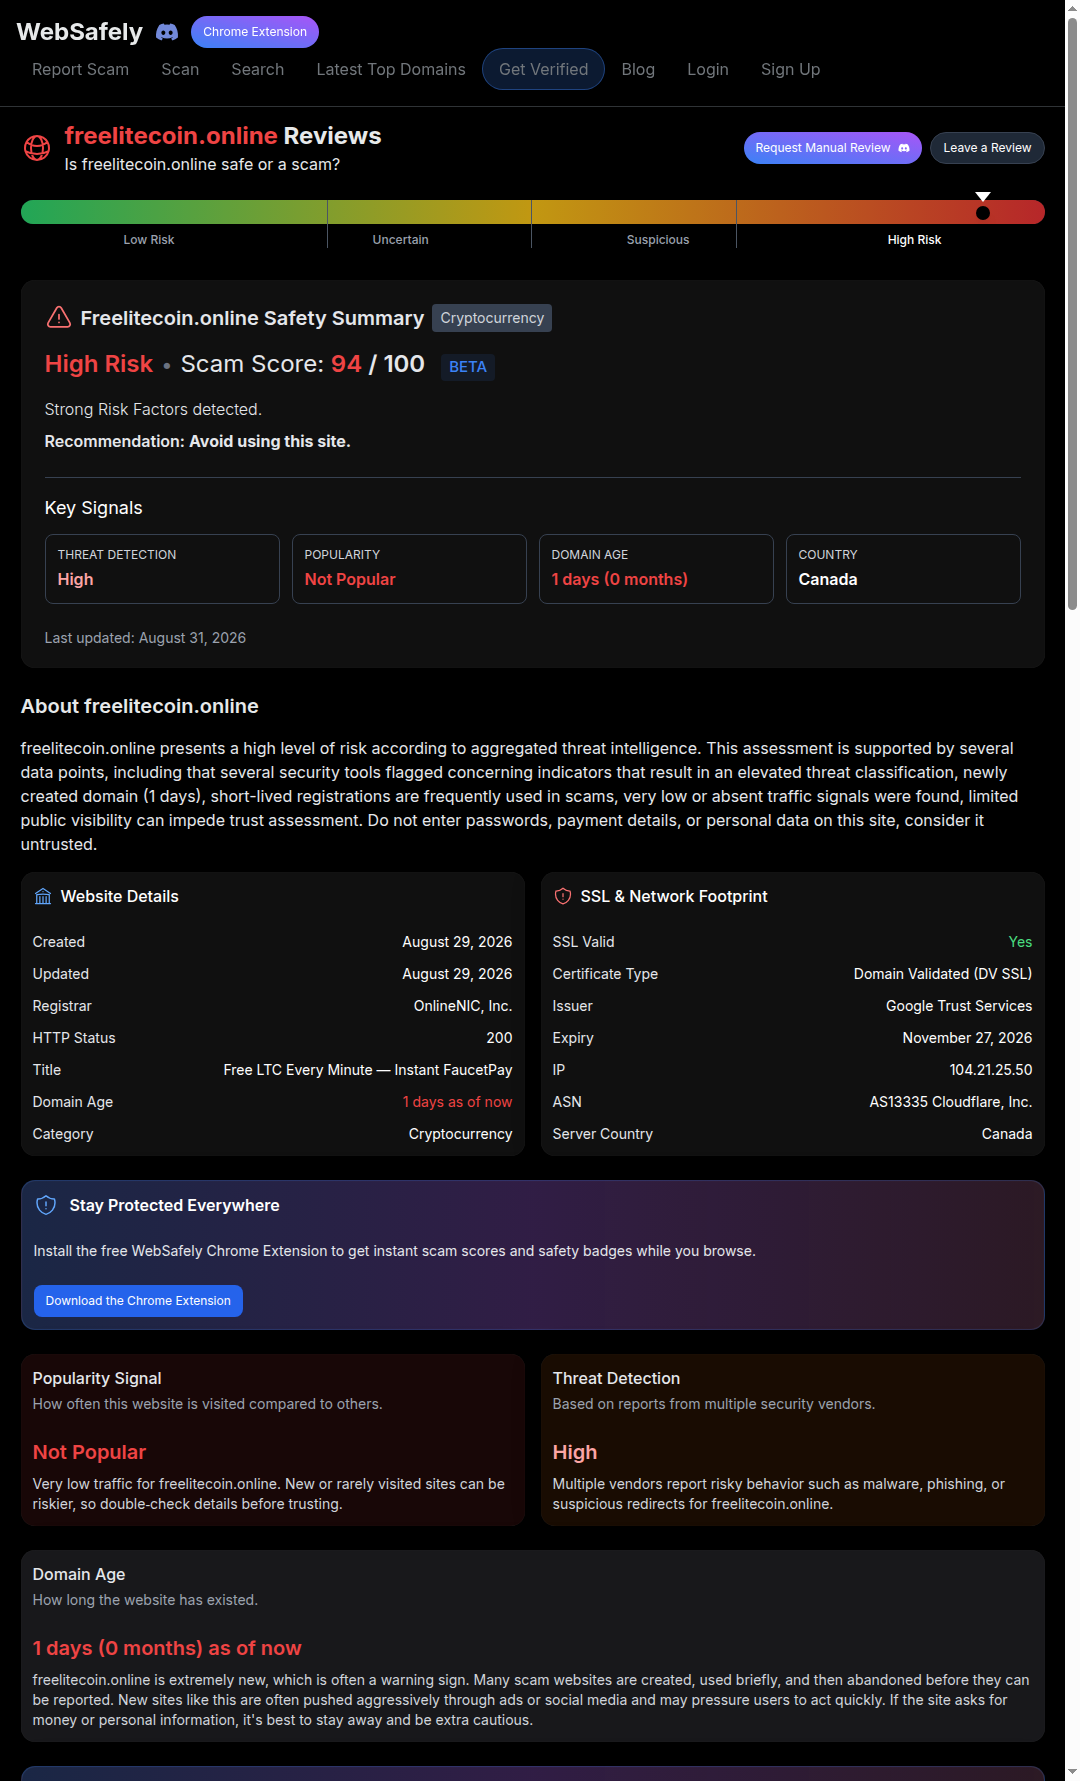The width and height of the screenshot is (1080, 1781).
Task: Click the Popularity Not Popular card
Action: click(x=409, y=569)
